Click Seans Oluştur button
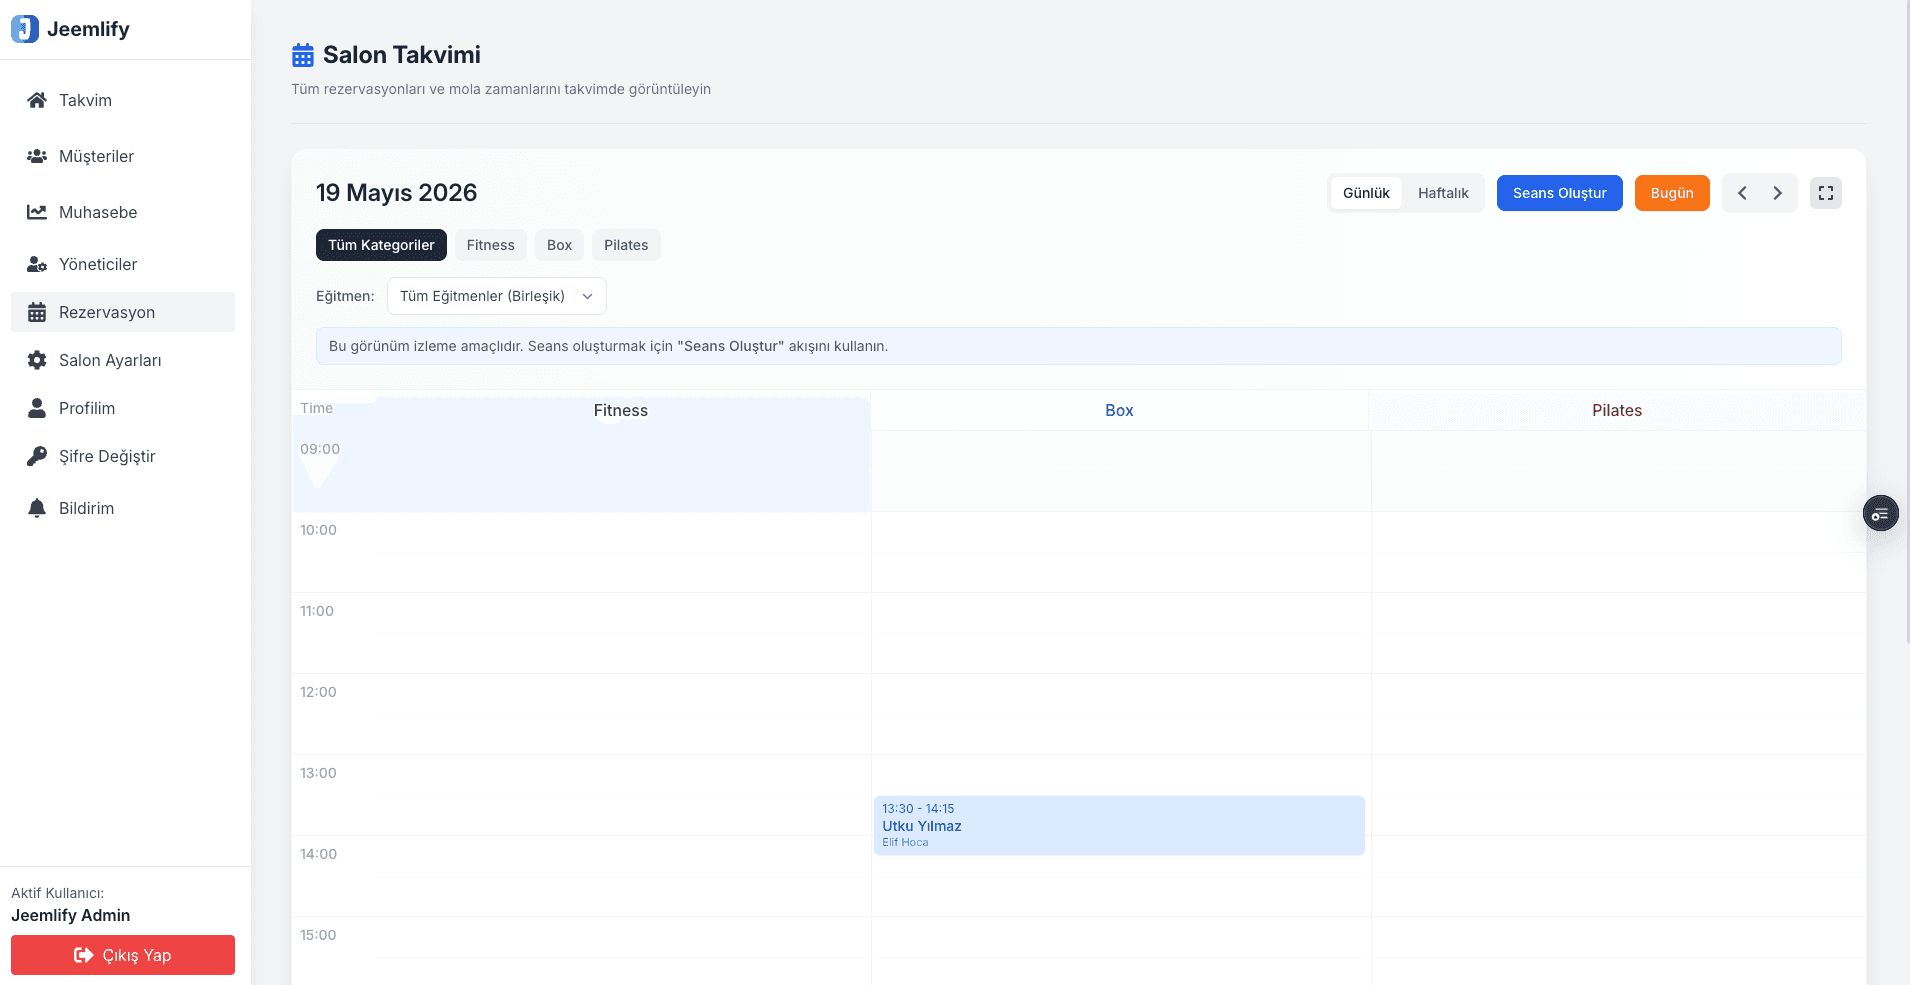This screenshot has height=985, width=1910. pyautogui.click(x=1559, y=193)
